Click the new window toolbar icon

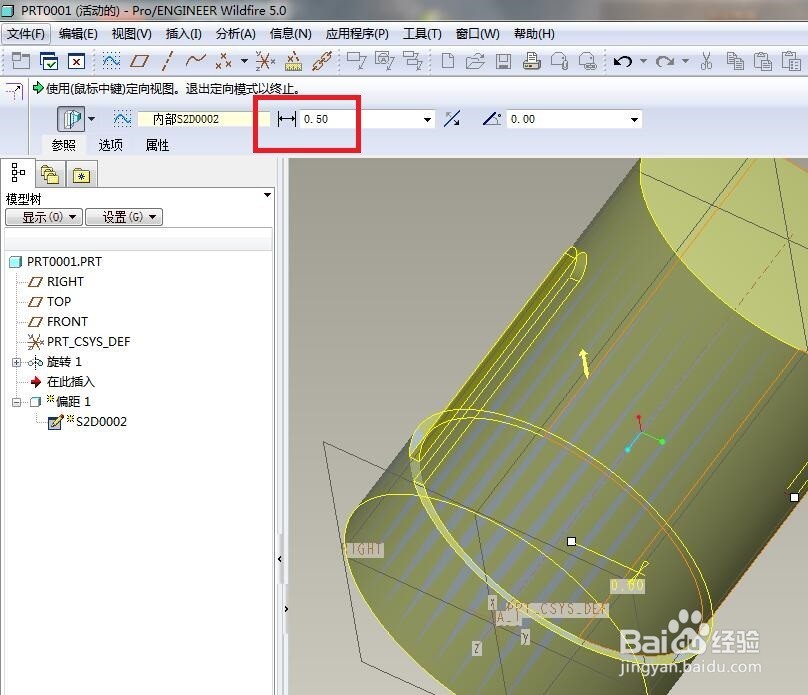(21, 61)
